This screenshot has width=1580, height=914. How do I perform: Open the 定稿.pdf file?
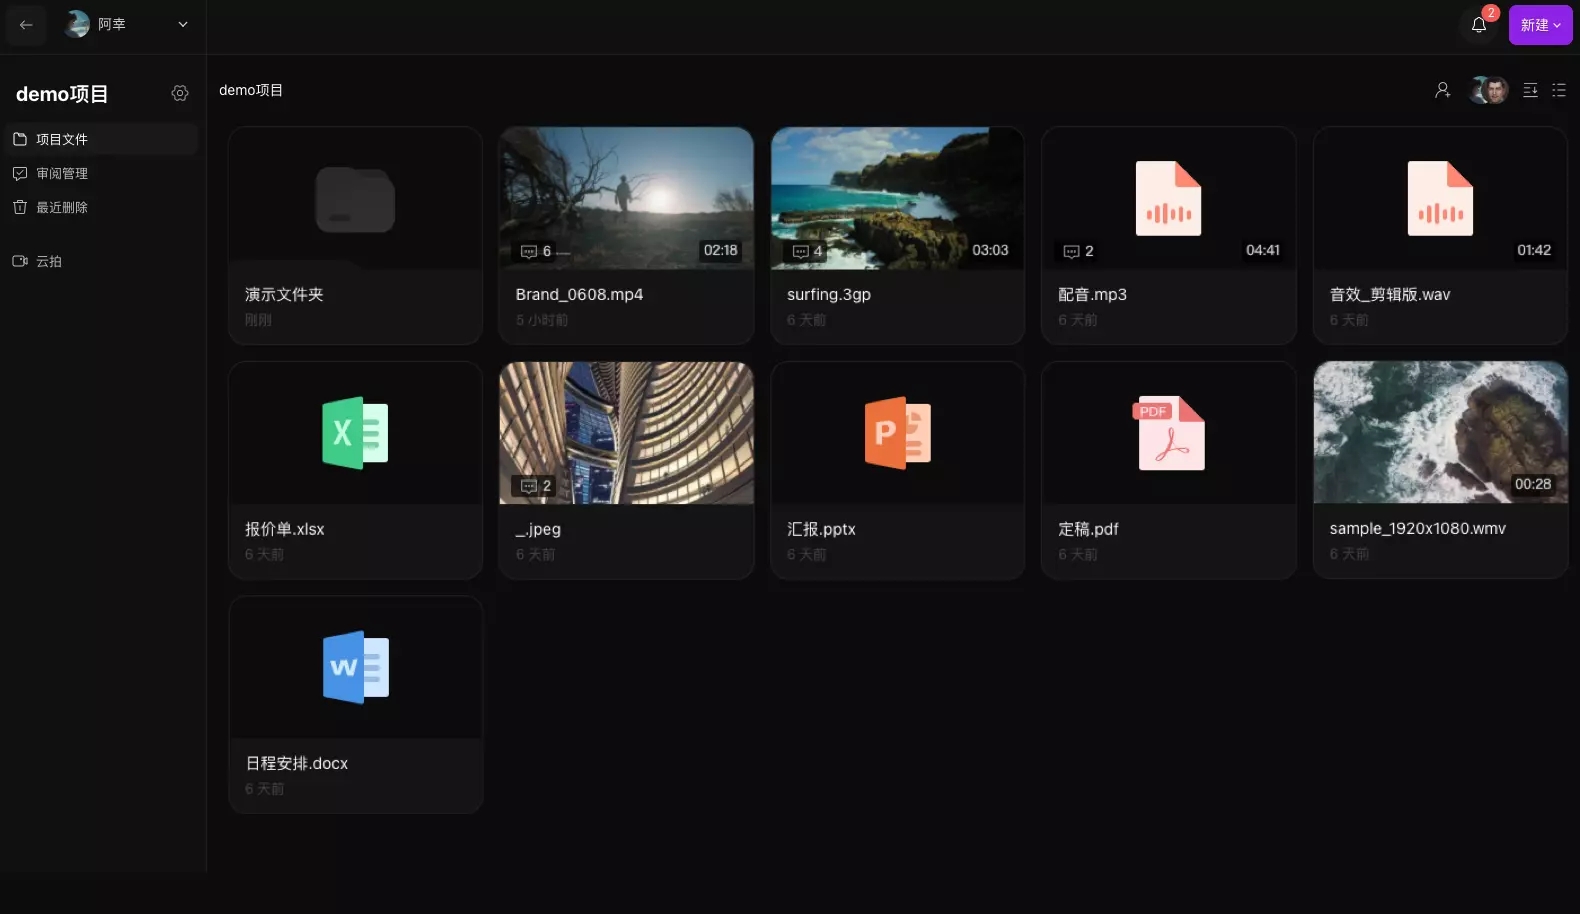point(1169,470)
